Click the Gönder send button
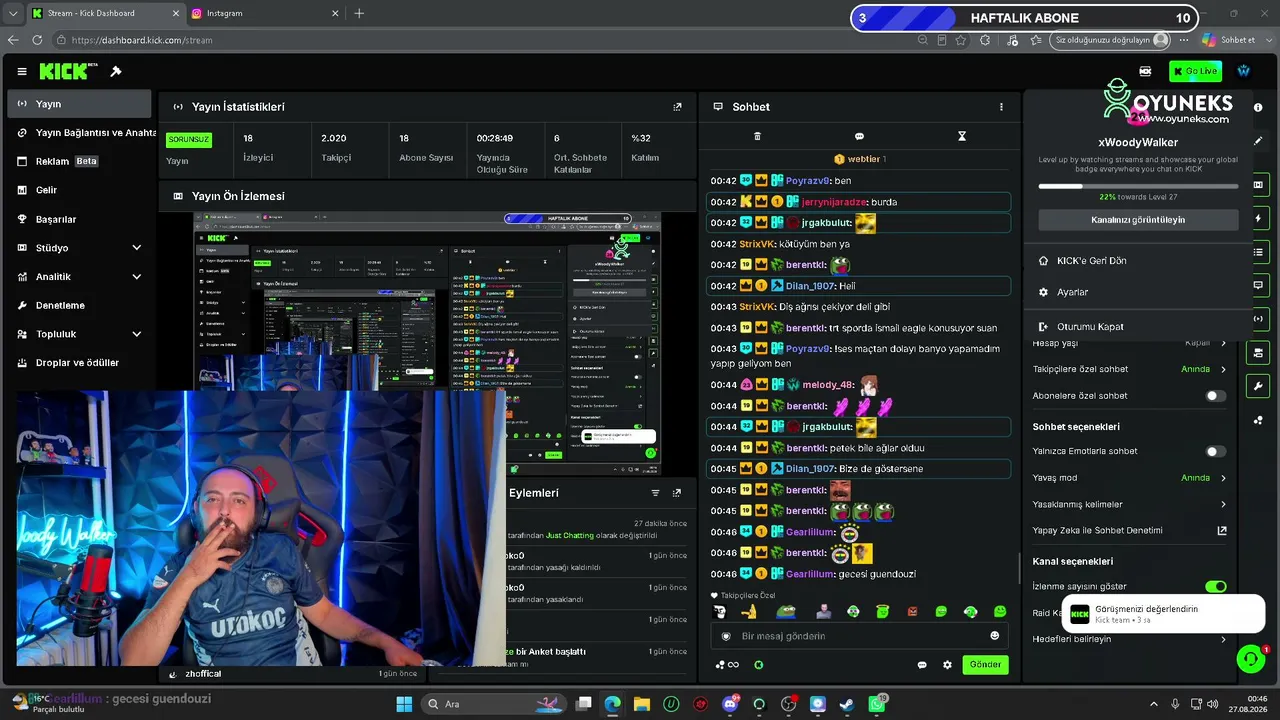The image size is (1280, 720). [x=985, y=665]
